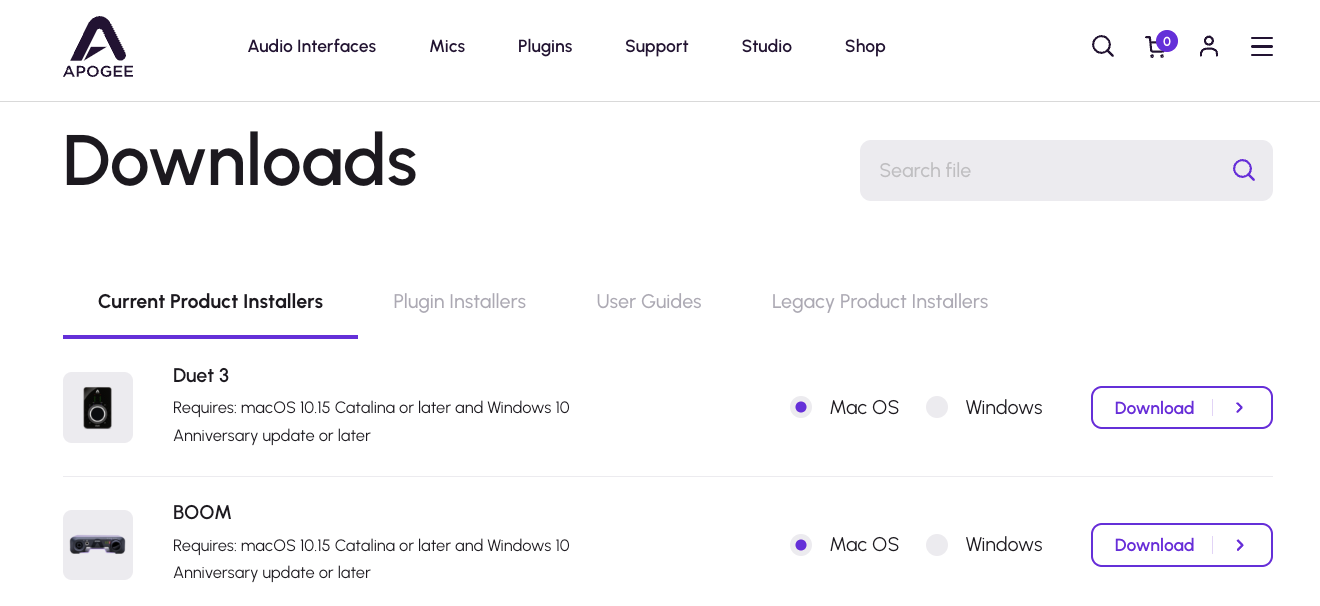This screenshot has width=1320, height=606.
Task: Click the purple search magnifier in file search
Action: [x=1244, y=170]
